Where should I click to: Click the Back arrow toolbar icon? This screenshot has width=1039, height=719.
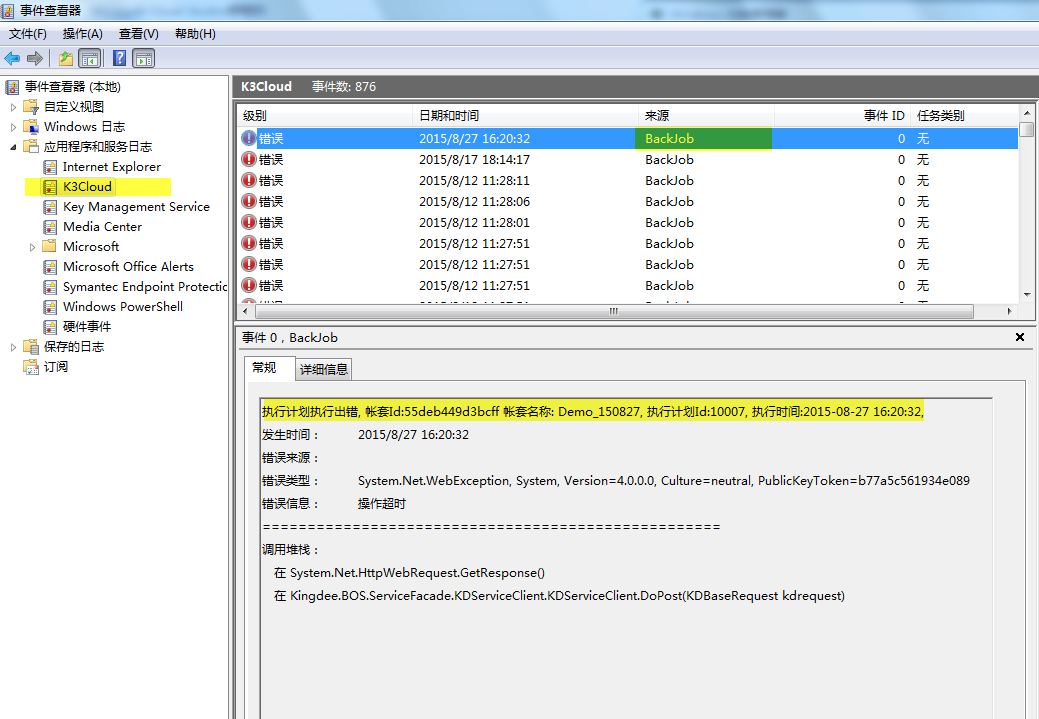pos(12,58)
